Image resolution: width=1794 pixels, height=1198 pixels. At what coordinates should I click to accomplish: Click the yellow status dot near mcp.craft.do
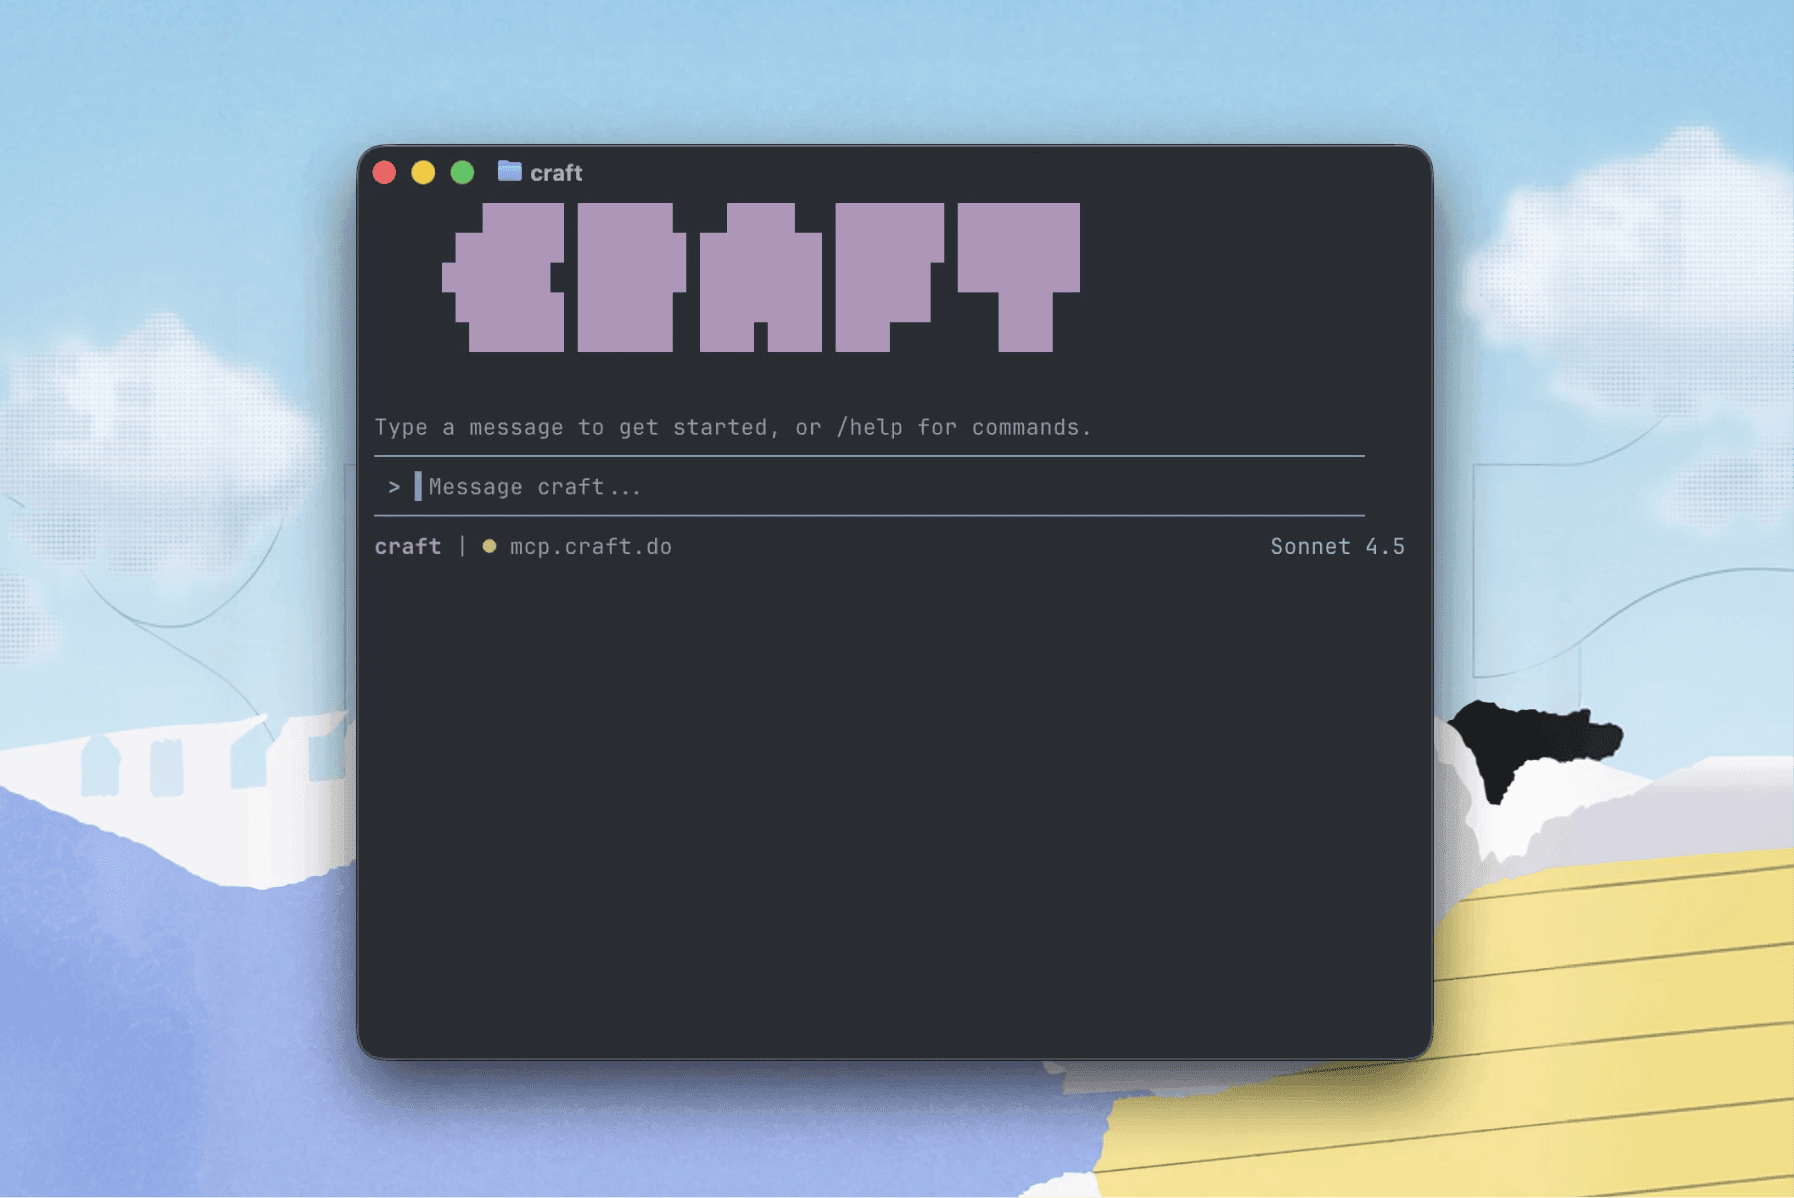pyautogui.click(x=489, y=546)
